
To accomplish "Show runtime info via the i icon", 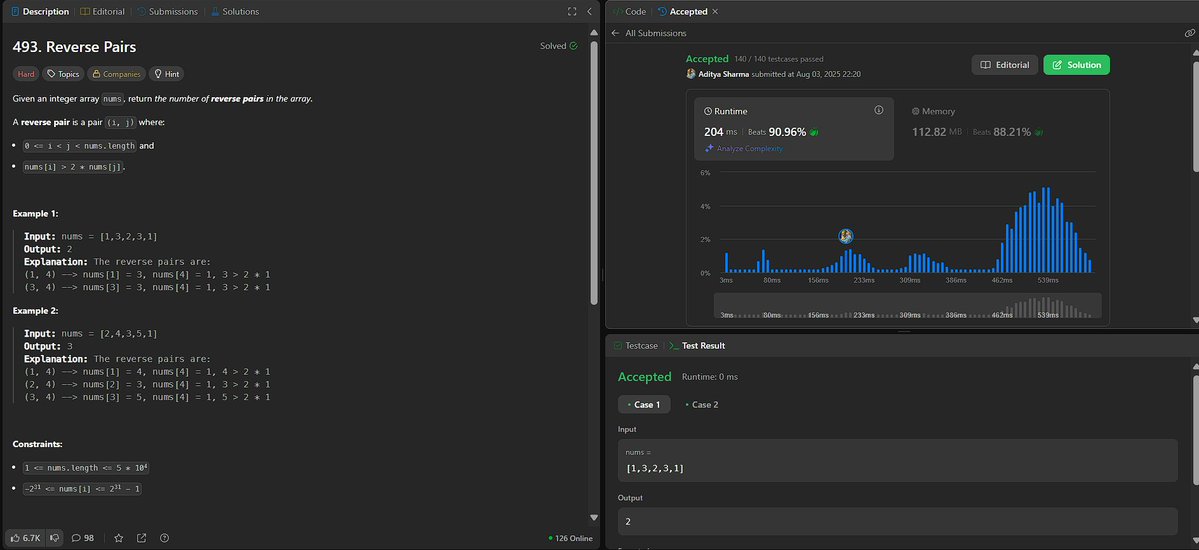I will 879,110.
